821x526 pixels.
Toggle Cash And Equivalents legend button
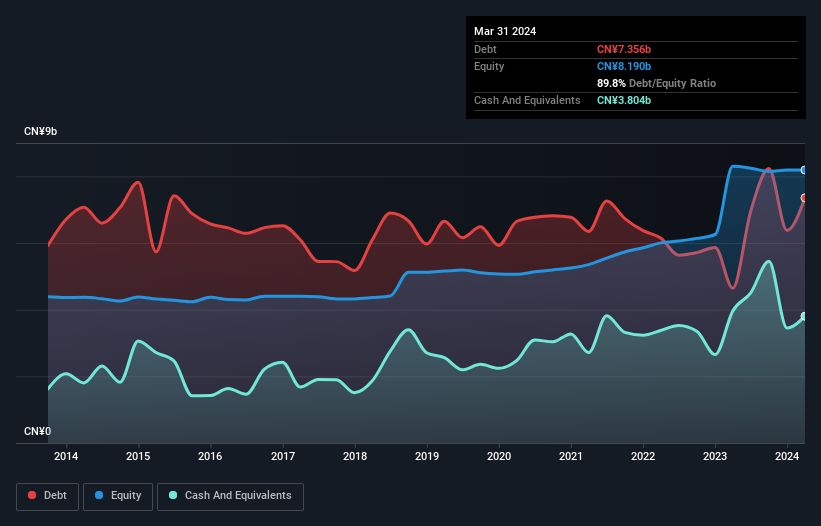pyautogui.click(x=230, y=496)
